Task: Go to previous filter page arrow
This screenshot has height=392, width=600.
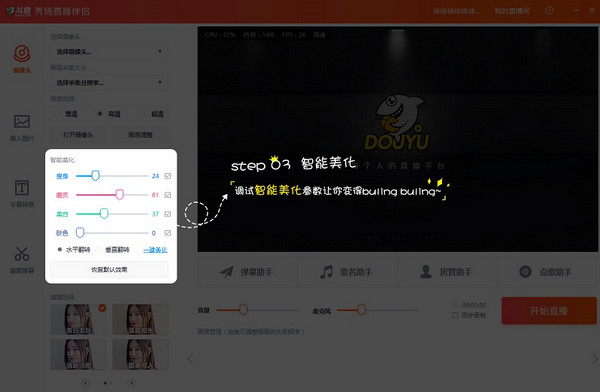Action: click(85, 383)
